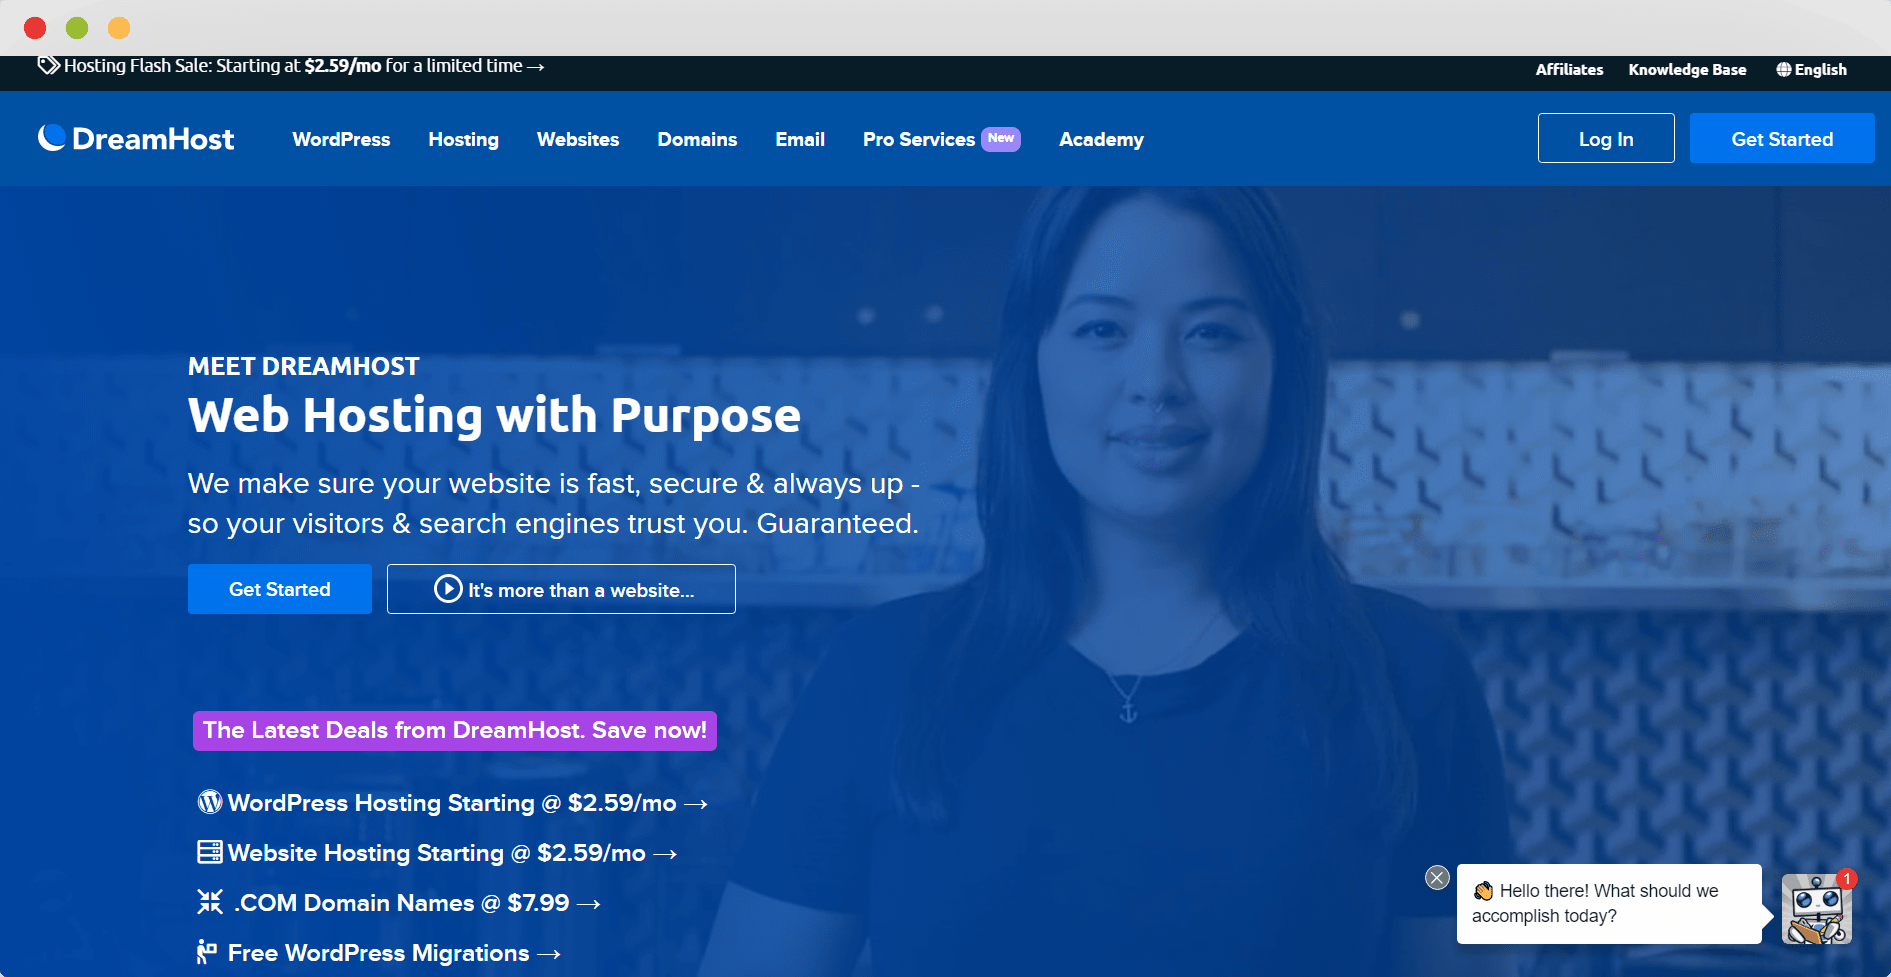Viewport: 1891px width, 977px height.
Task: Open the chatbot robot avatar
Action: [1816, 911]
